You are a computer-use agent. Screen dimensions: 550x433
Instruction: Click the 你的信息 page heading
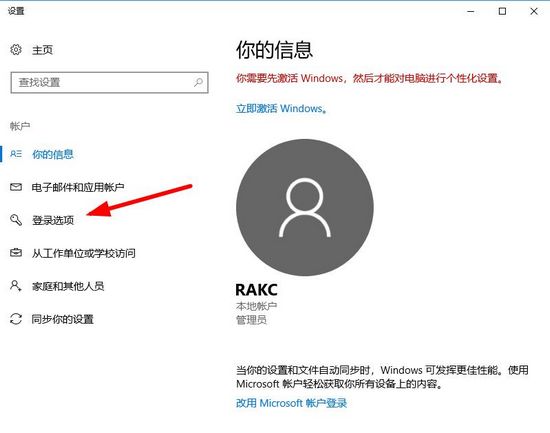coord(274,50)
